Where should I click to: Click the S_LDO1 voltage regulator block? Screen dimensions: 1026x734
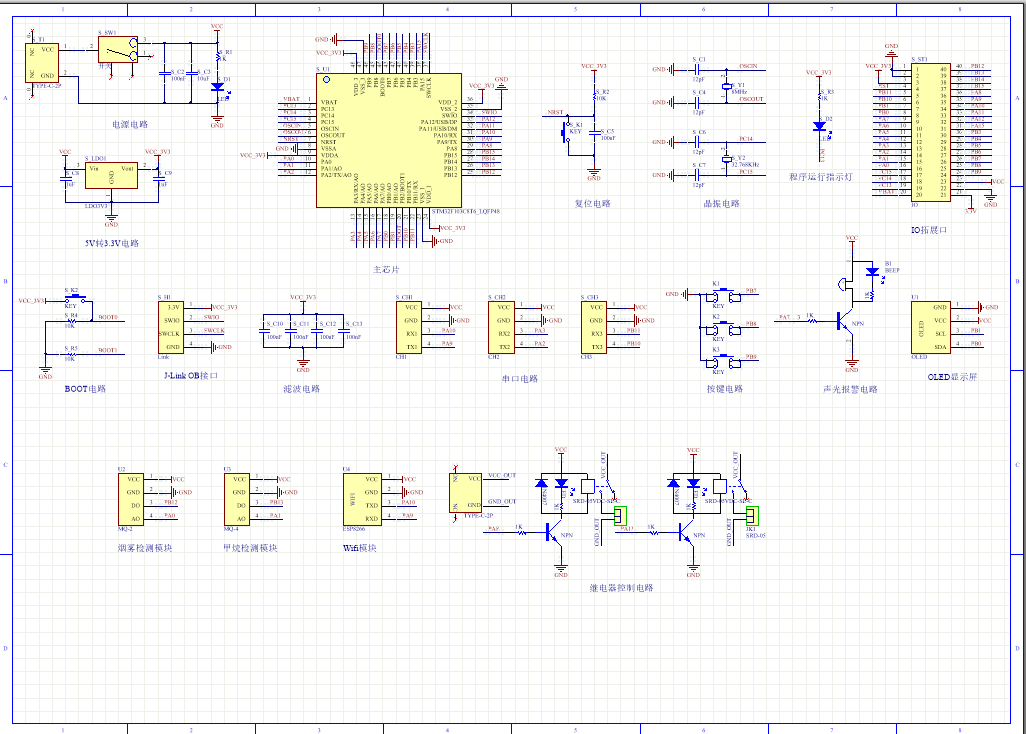(111, 175)
